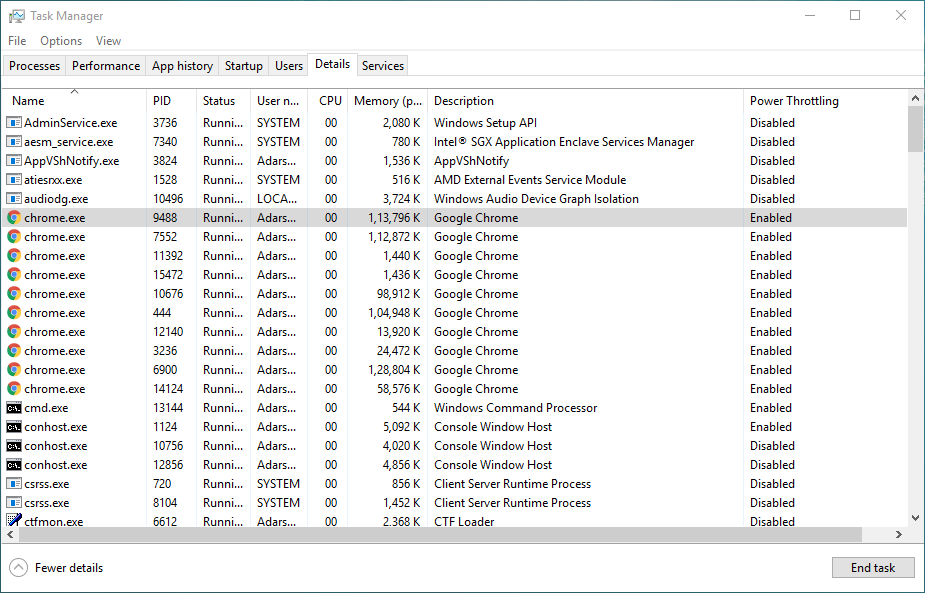The image size is (925, 593).
Task: Collapse view with Fewer details chevron
Action: tap(19, 568)
